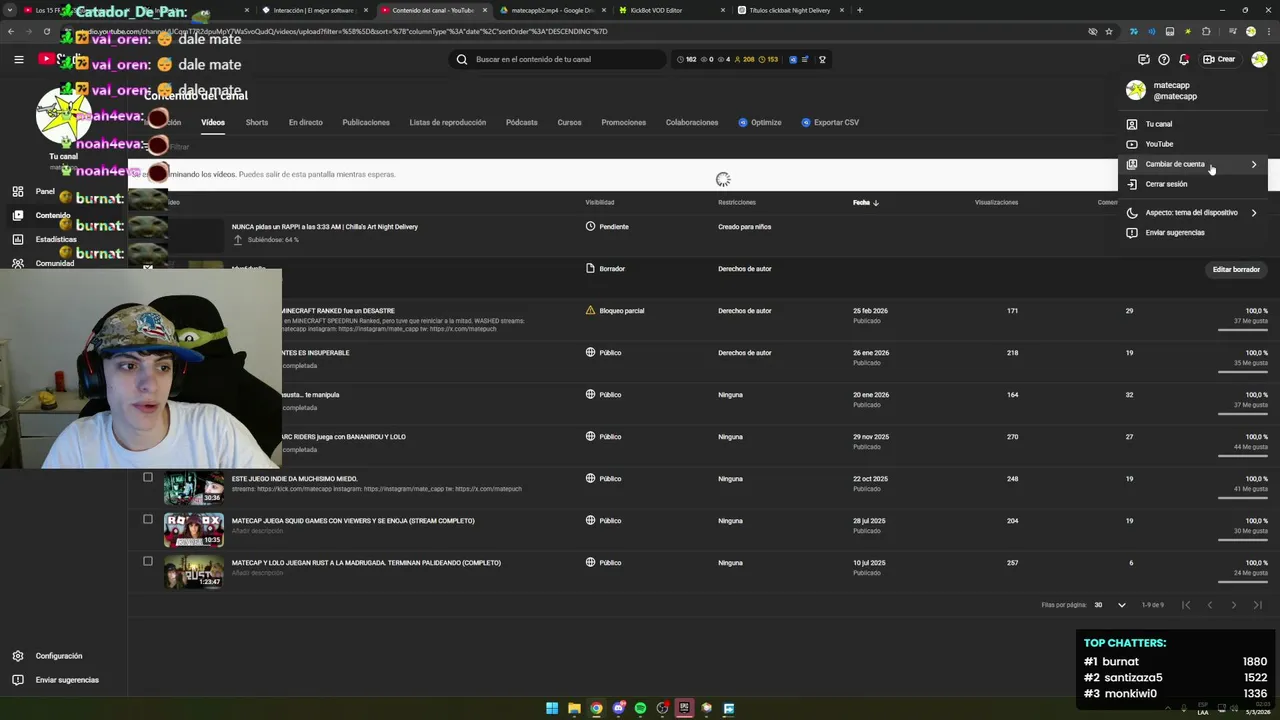Open Chrome three-dot menu
This screenshot has width=1280, height=720.
pyautogui.click(x=1268, y=31)
